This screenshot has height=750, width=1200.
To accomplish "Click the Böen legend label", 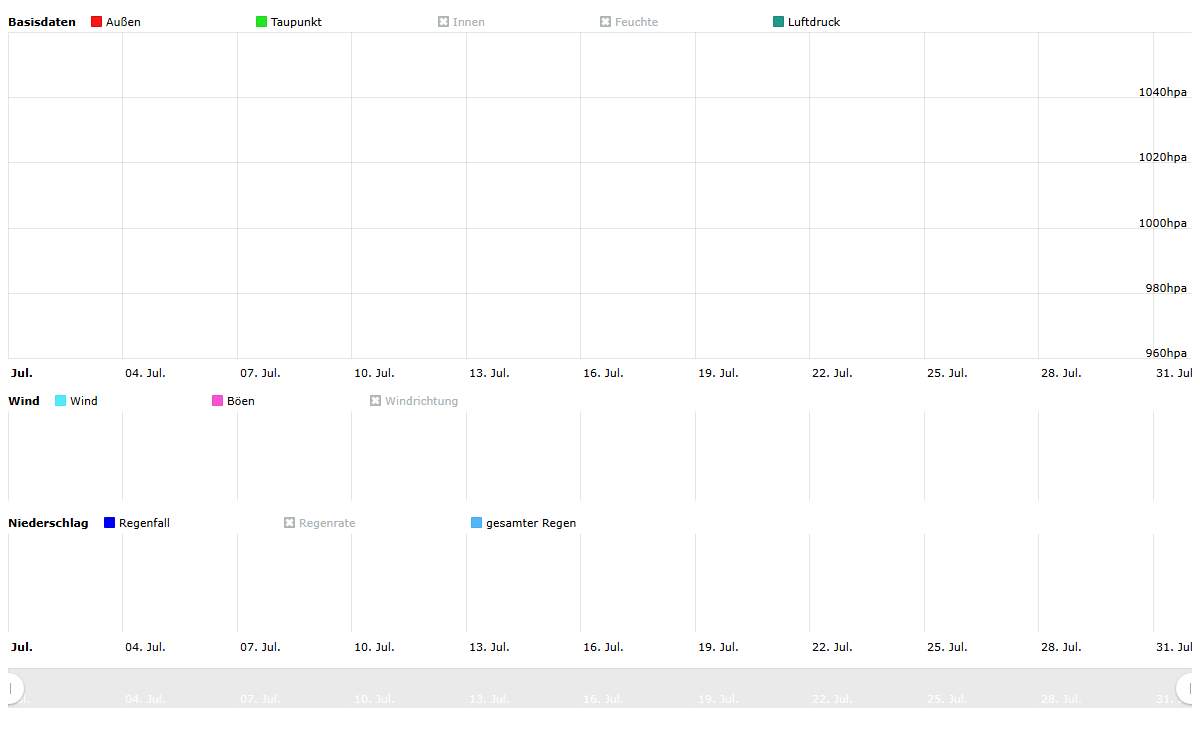I will [x=241, y=401].
